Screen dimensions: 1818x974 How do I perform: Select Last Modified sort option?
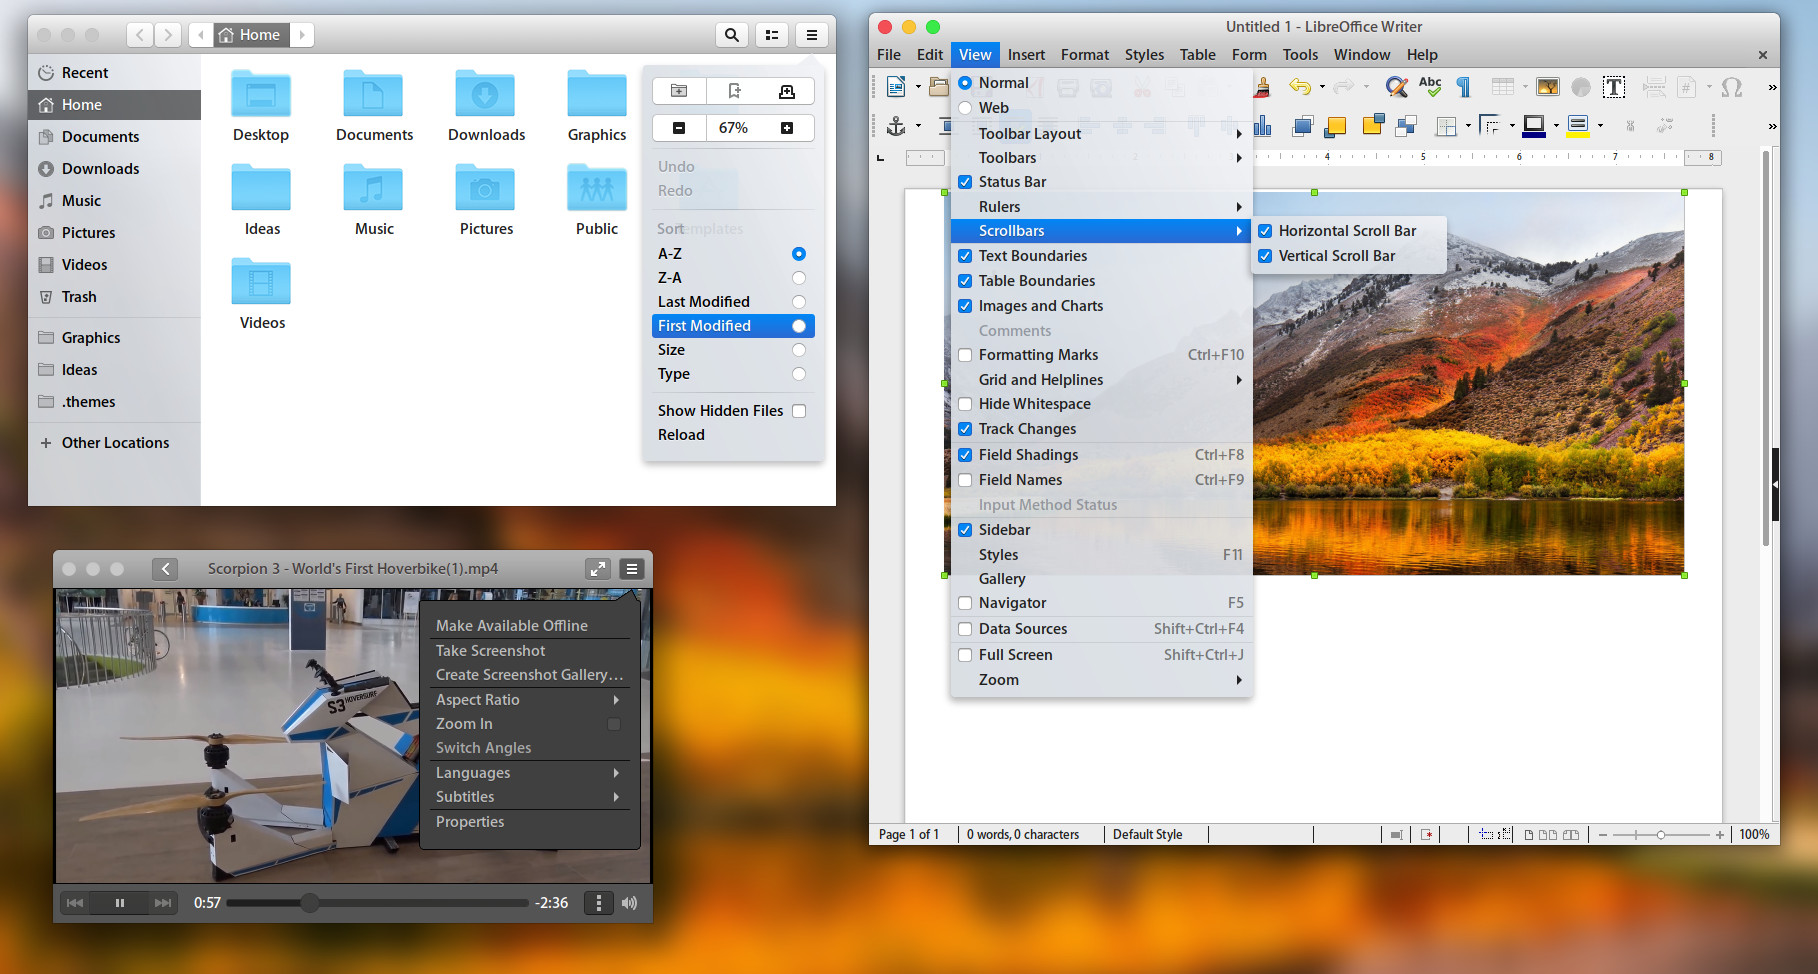click(731, 302)
